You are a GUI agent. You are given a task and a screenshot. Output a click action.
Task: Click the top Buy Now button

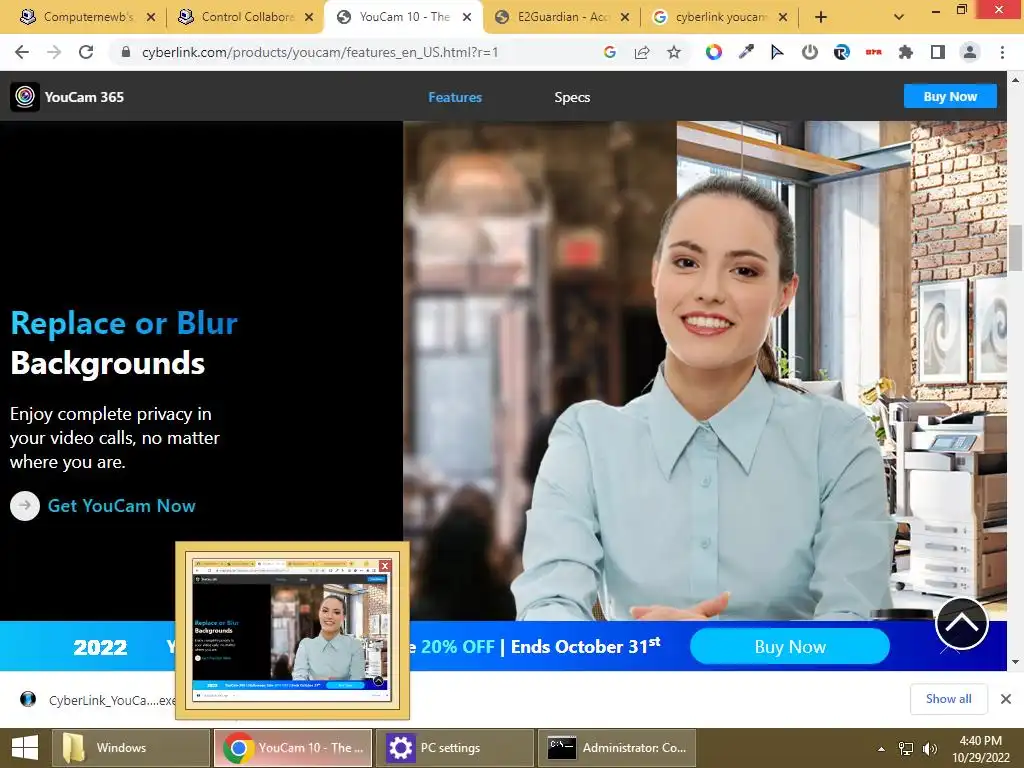point(950,97)
